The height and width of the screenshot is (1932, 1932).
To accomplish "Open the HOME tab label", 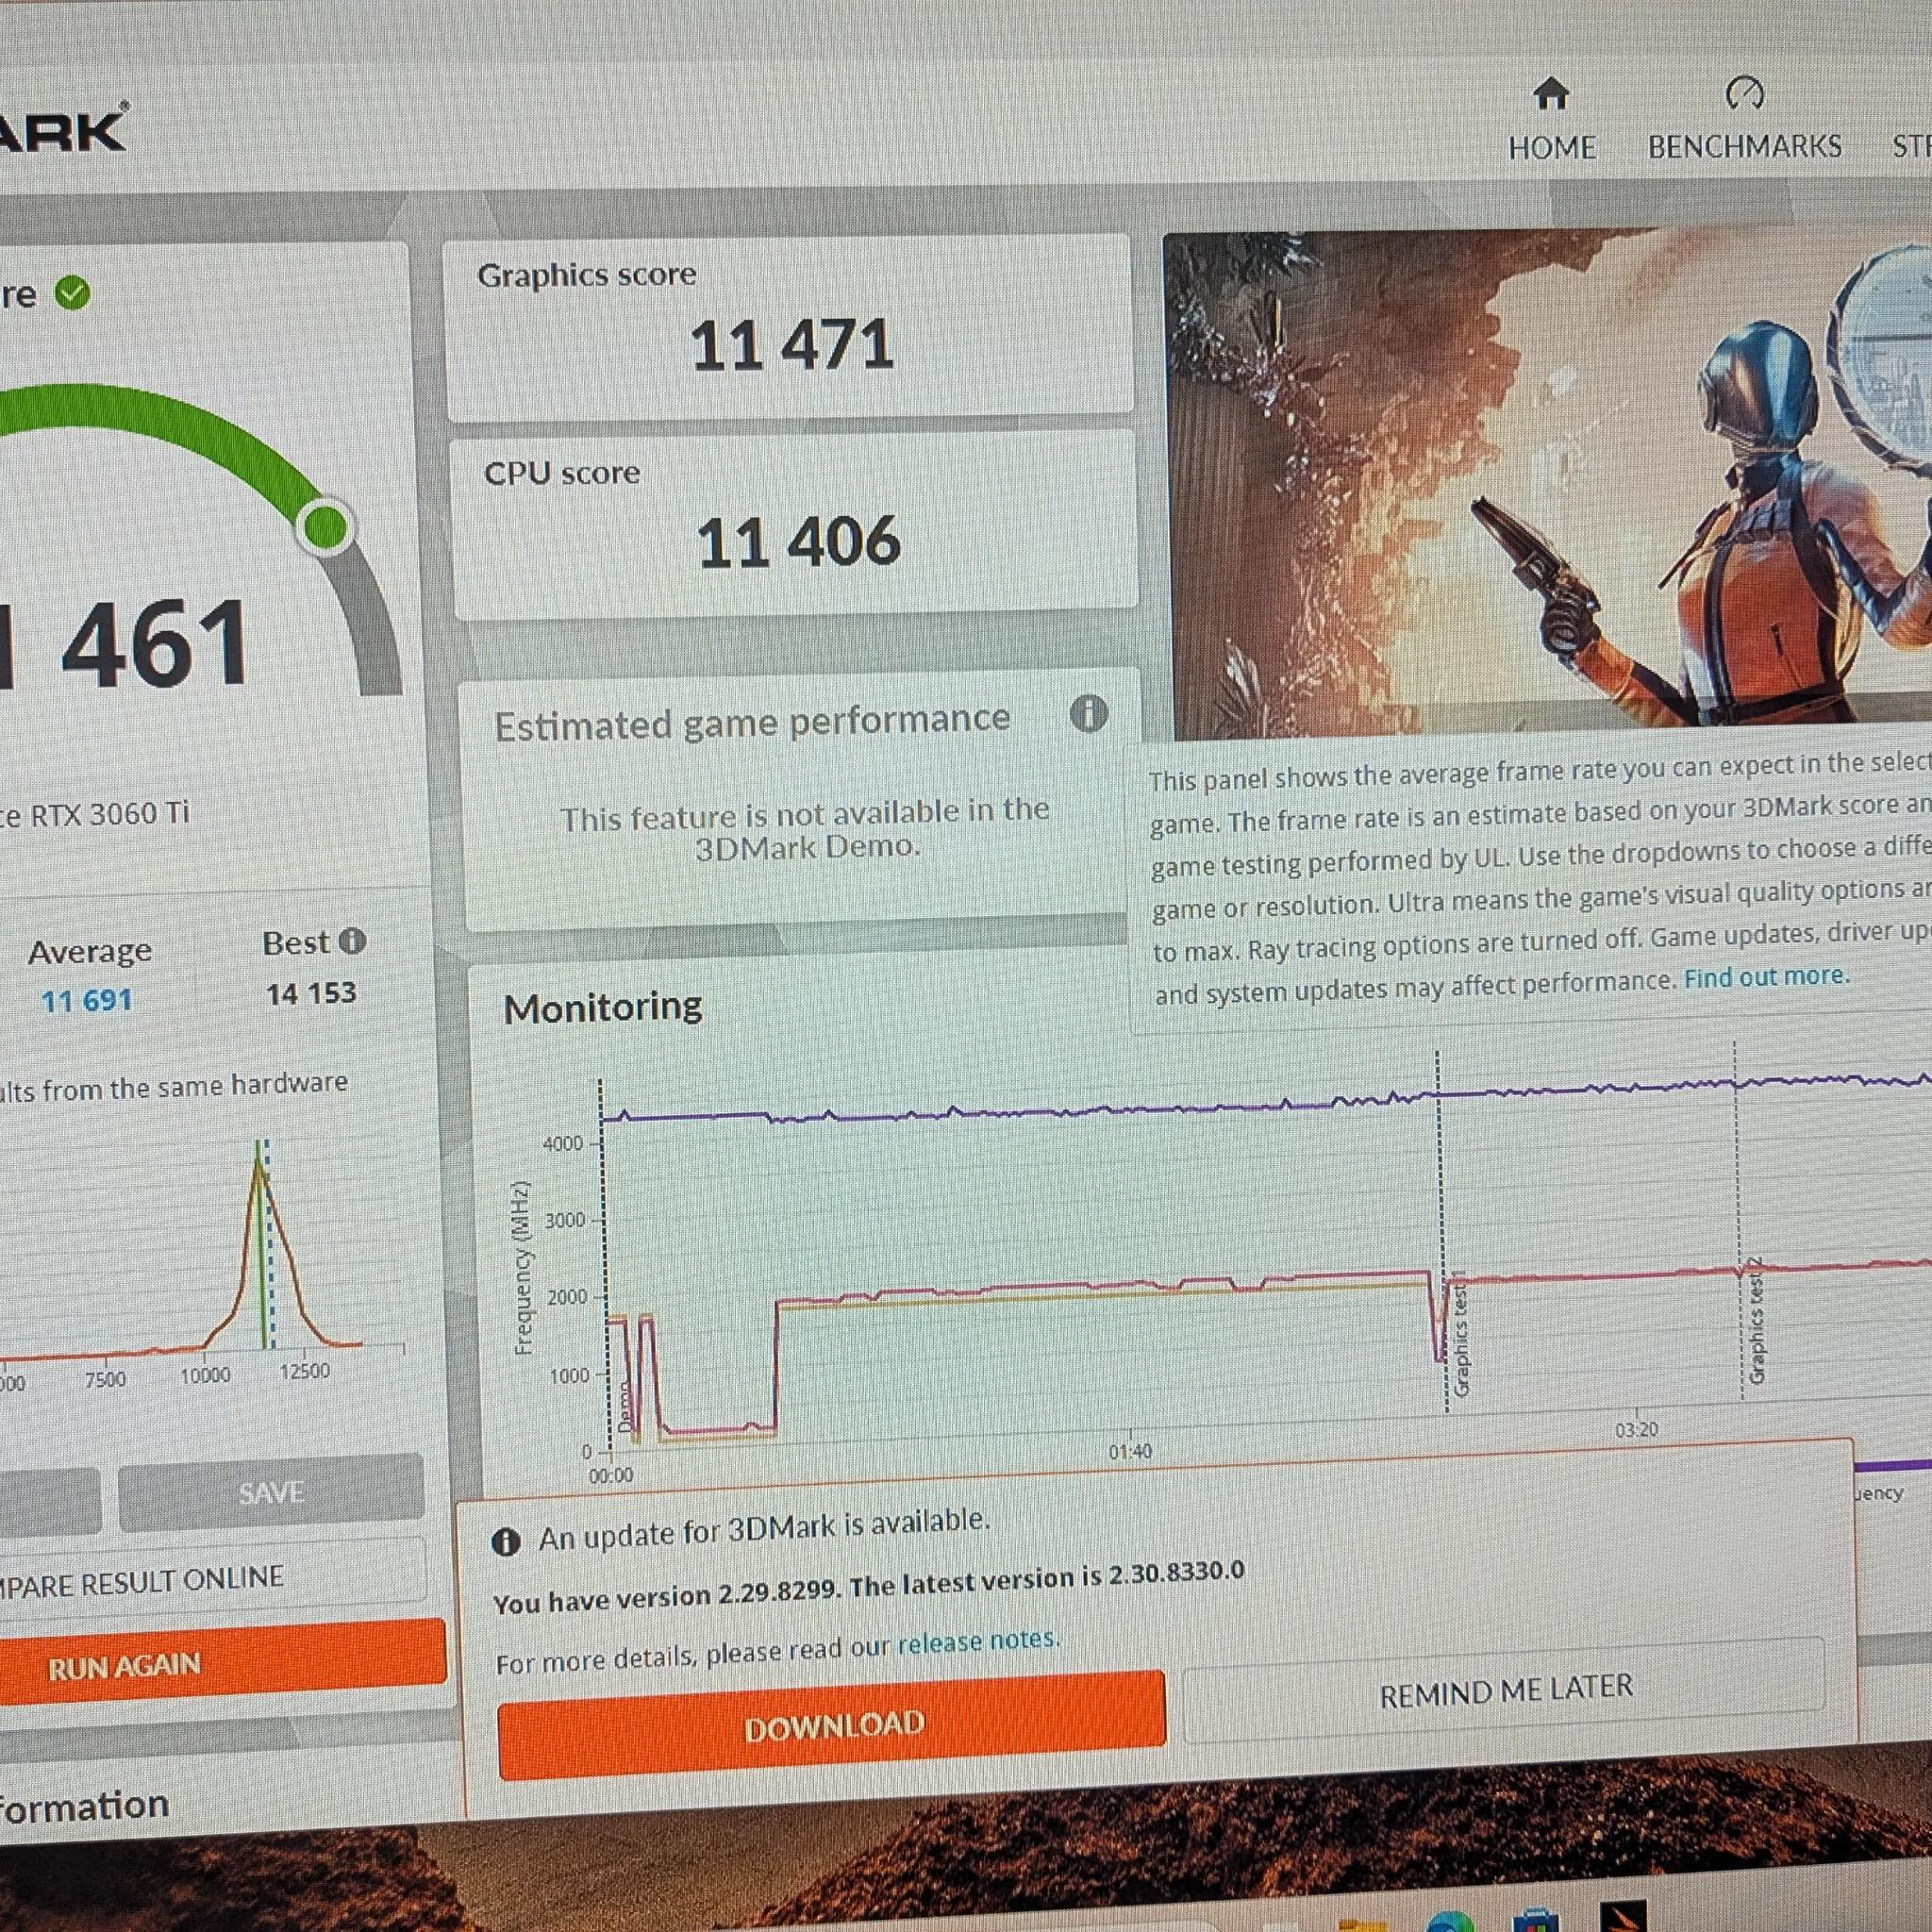I will click(1551, 148).
